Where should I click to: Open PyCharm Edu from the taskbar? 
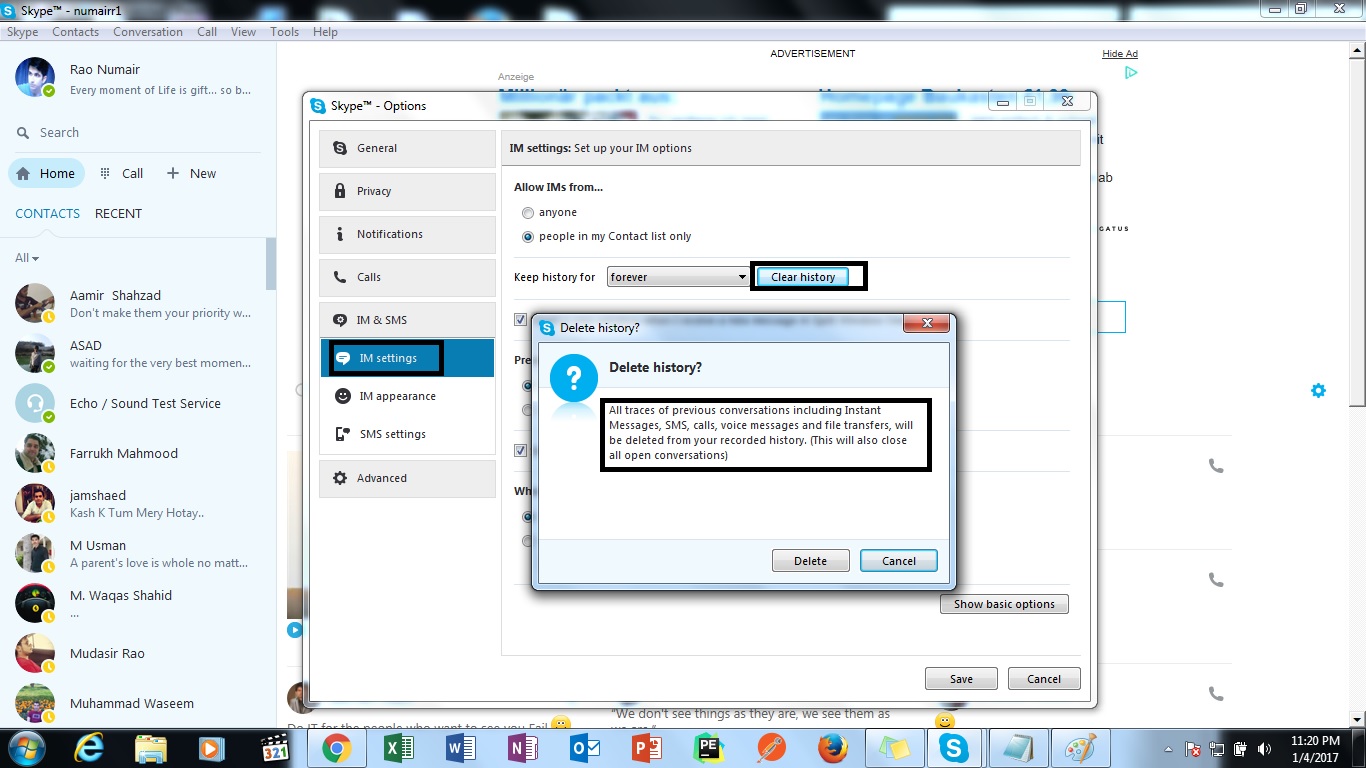pyautogui.click(x=709, y=748)
